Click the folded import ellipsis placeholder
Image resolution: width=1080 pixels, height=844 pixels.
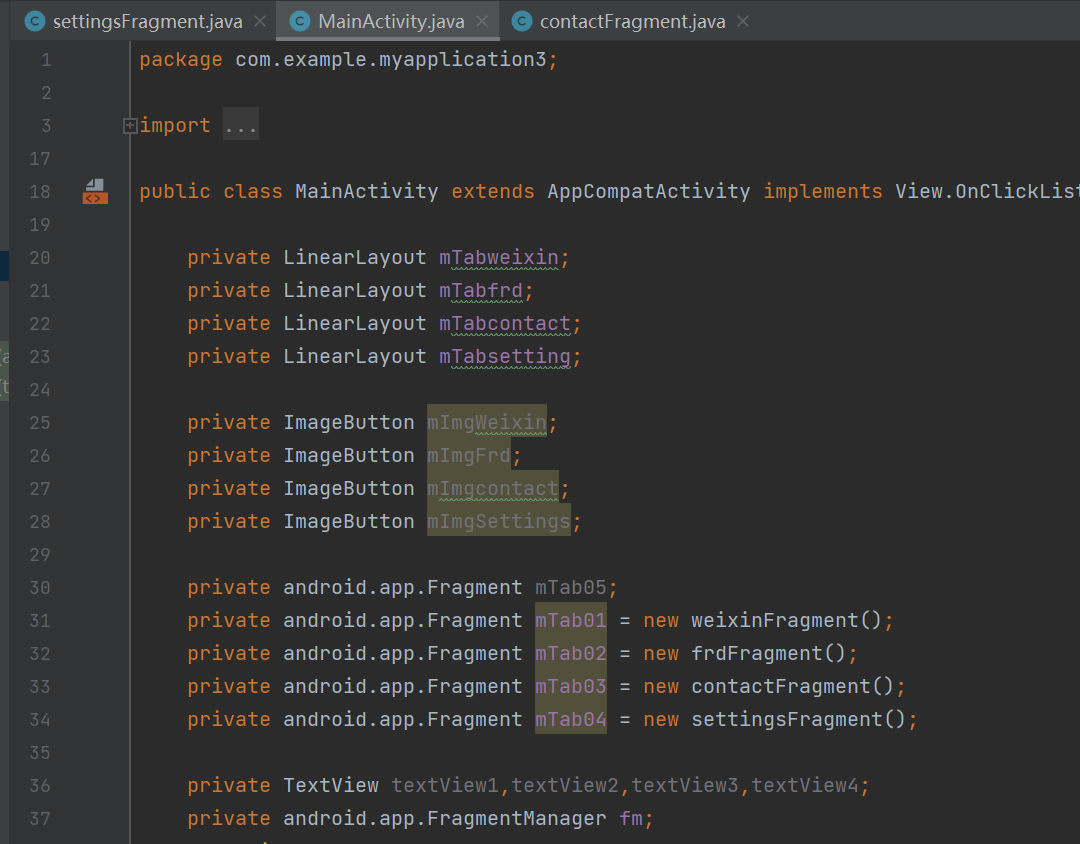(241, 125)
